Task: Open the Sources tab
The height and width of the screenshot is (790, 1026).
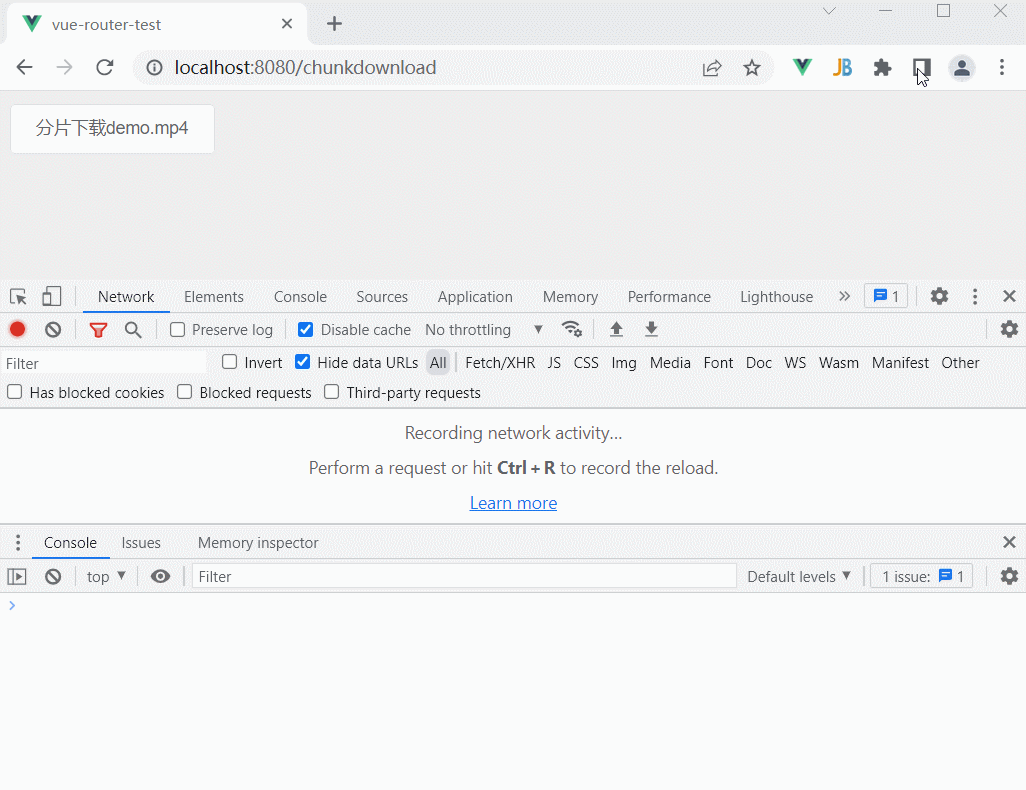Action: click(x=381, y=296)
